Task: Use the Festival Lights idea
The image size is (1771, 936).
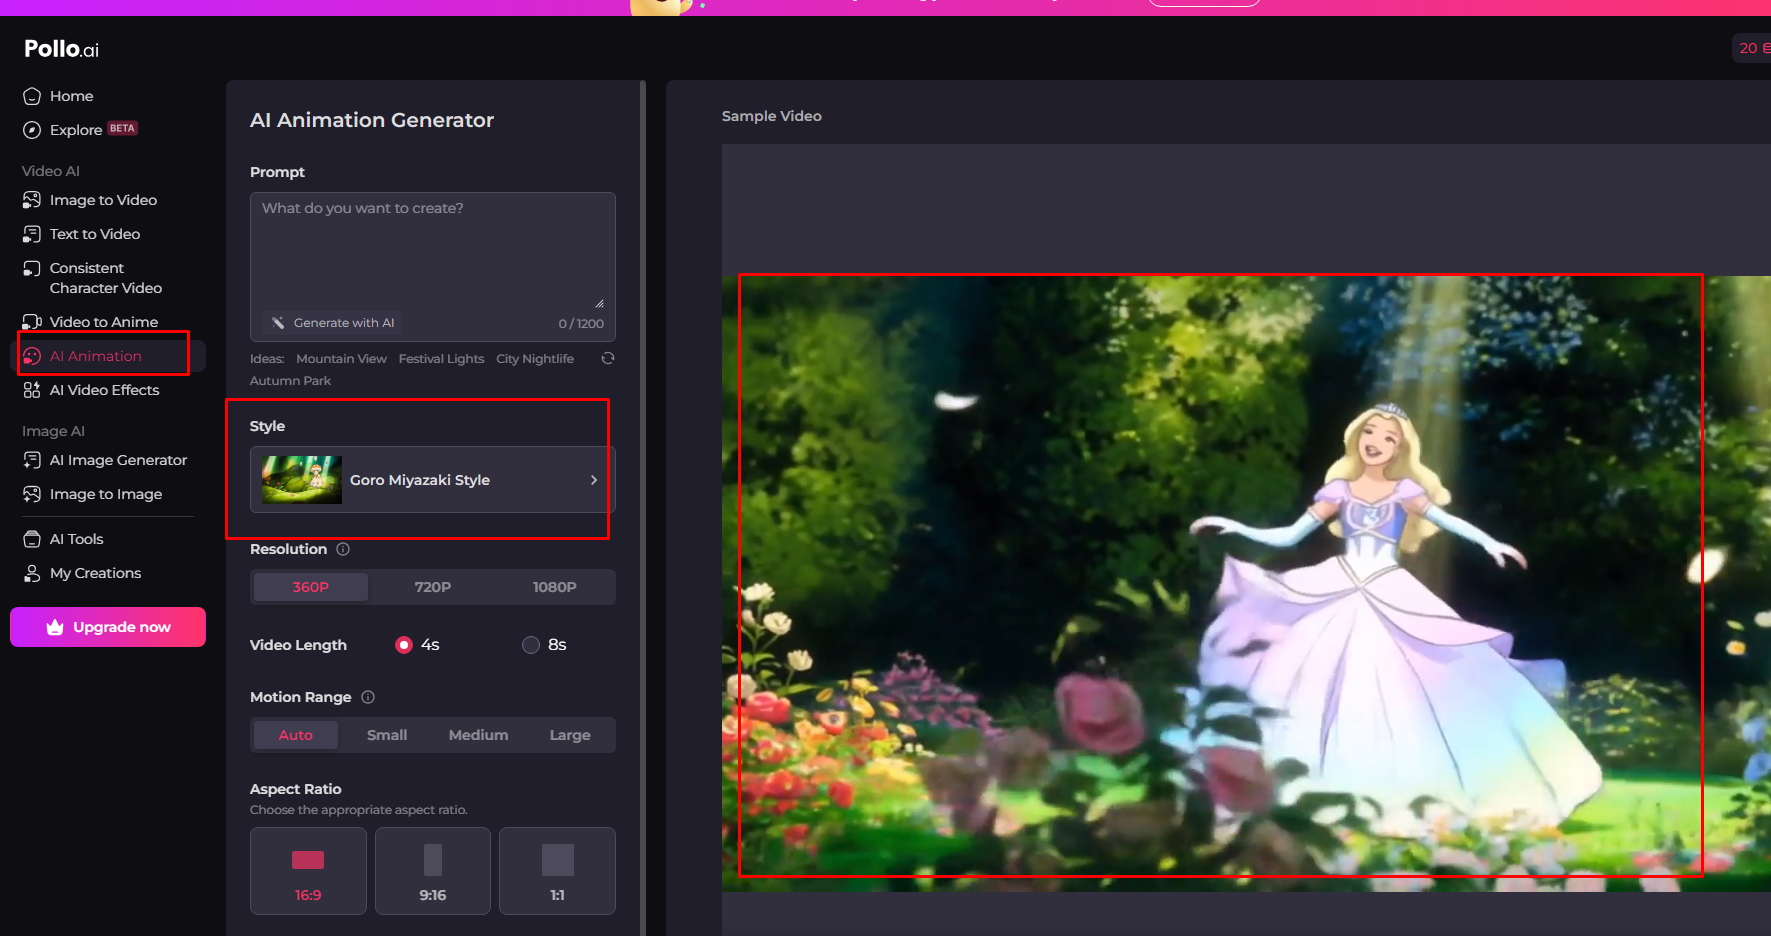Action: [x=441, y=359]
